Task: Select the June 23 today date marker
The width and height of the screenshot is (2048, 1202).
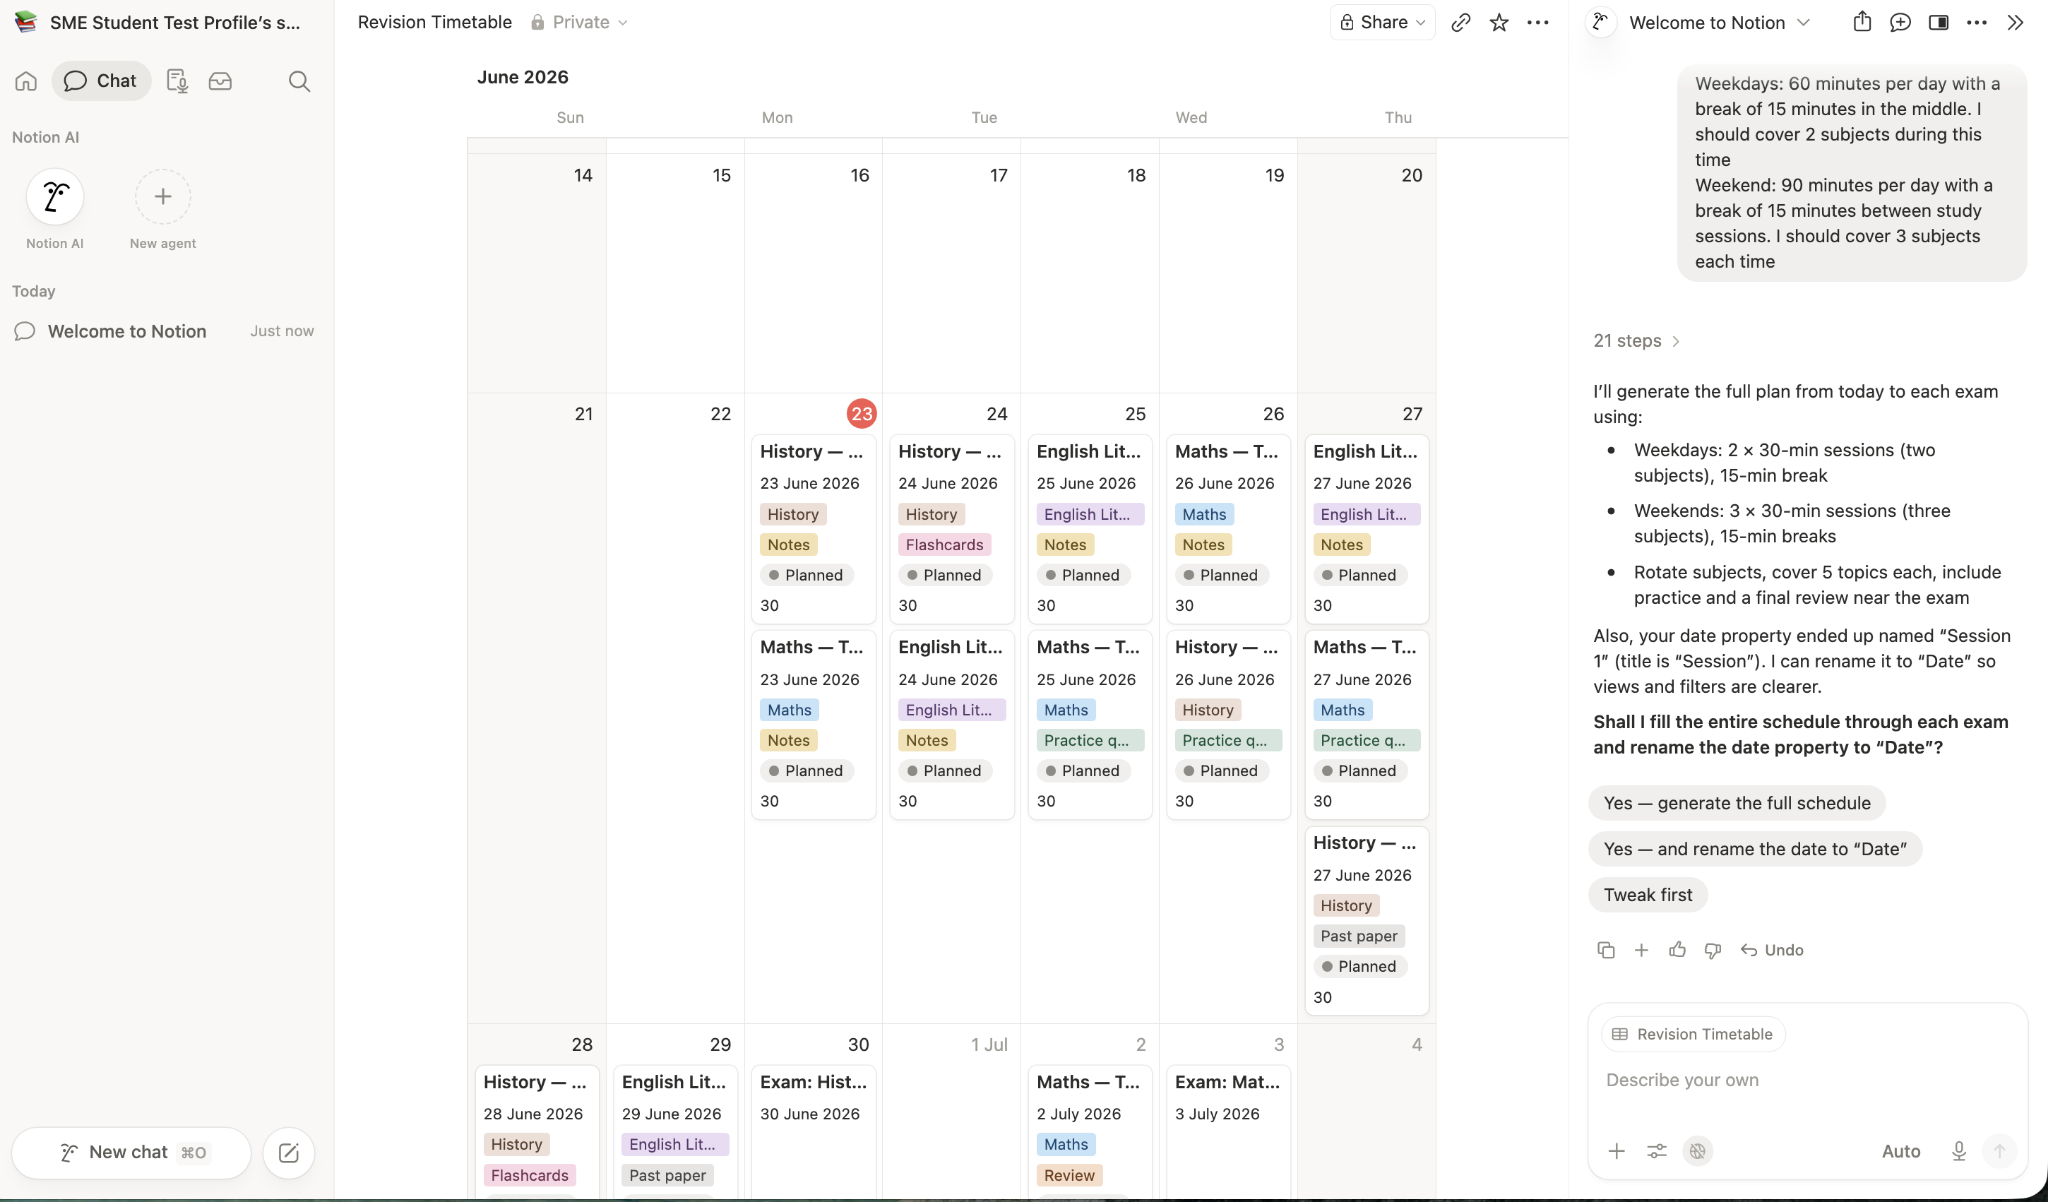Action: 861,413
